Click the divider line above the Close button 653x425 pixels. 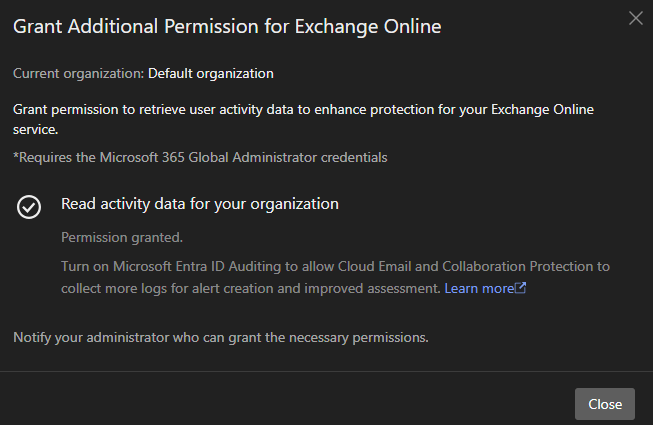[x=326, y=371]
